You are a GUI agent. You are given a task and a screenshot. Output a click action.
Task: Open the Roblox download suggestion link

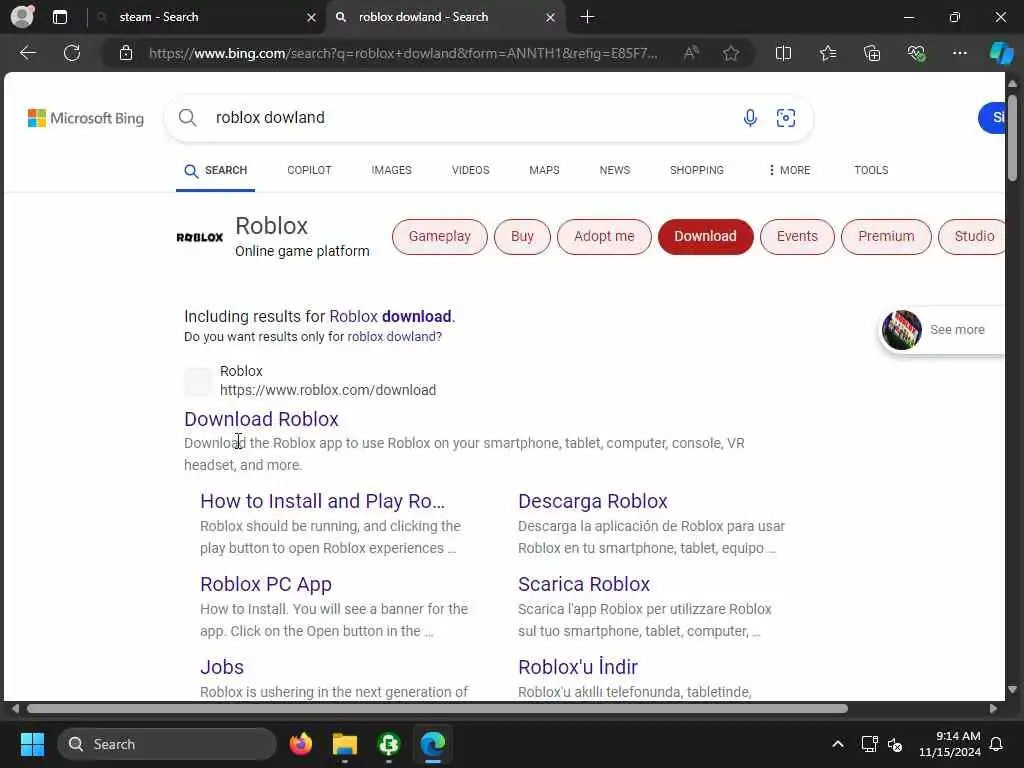390,317
